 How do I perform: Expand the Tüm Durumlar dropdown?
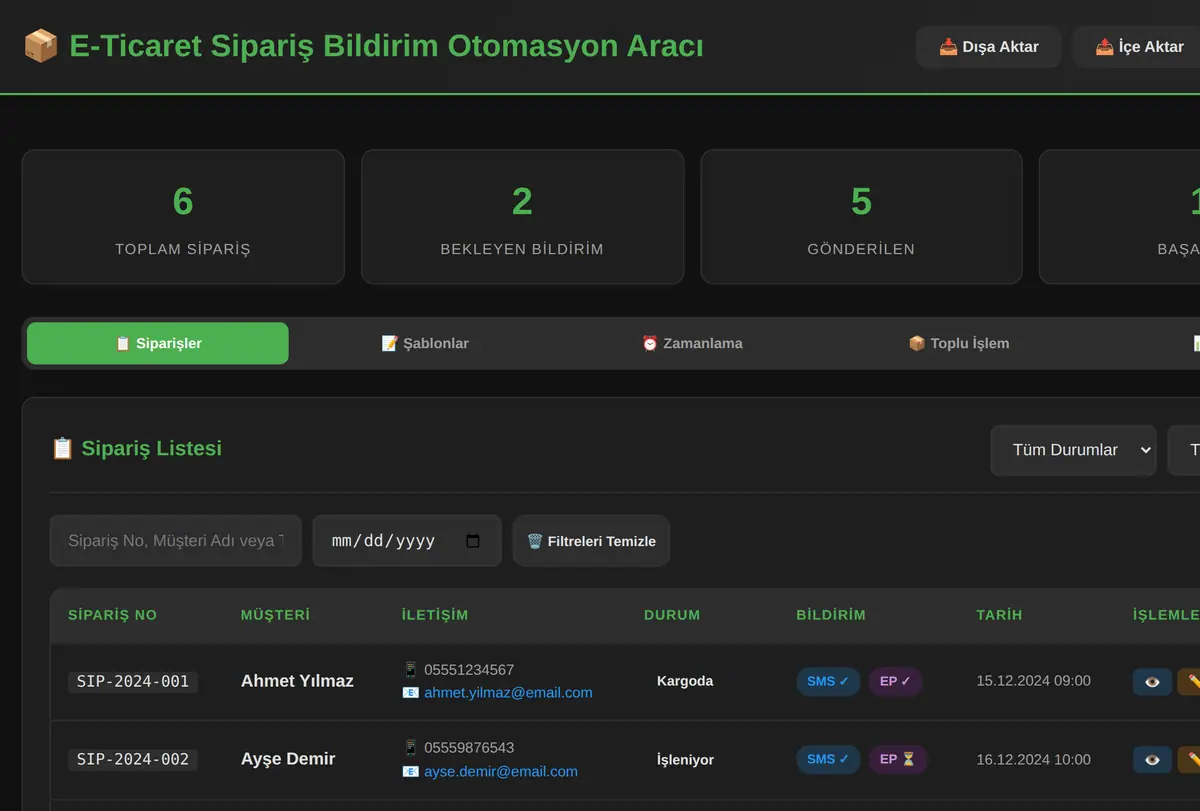tap(1073, 450)
